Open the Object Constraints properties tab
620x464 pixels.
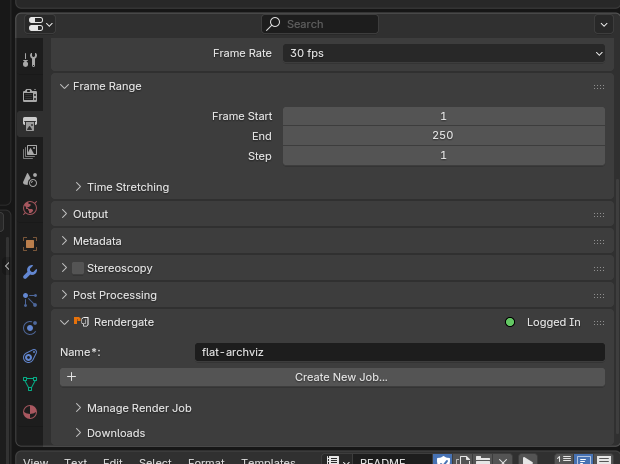click(30, 356)
